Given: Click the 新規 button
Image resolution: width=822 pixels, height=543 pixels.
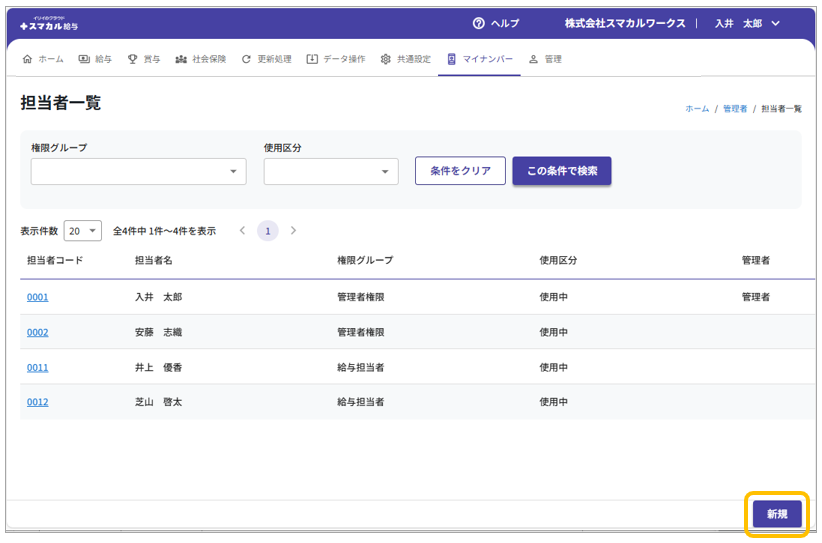Looking at the screenshot, I should 777,514.
